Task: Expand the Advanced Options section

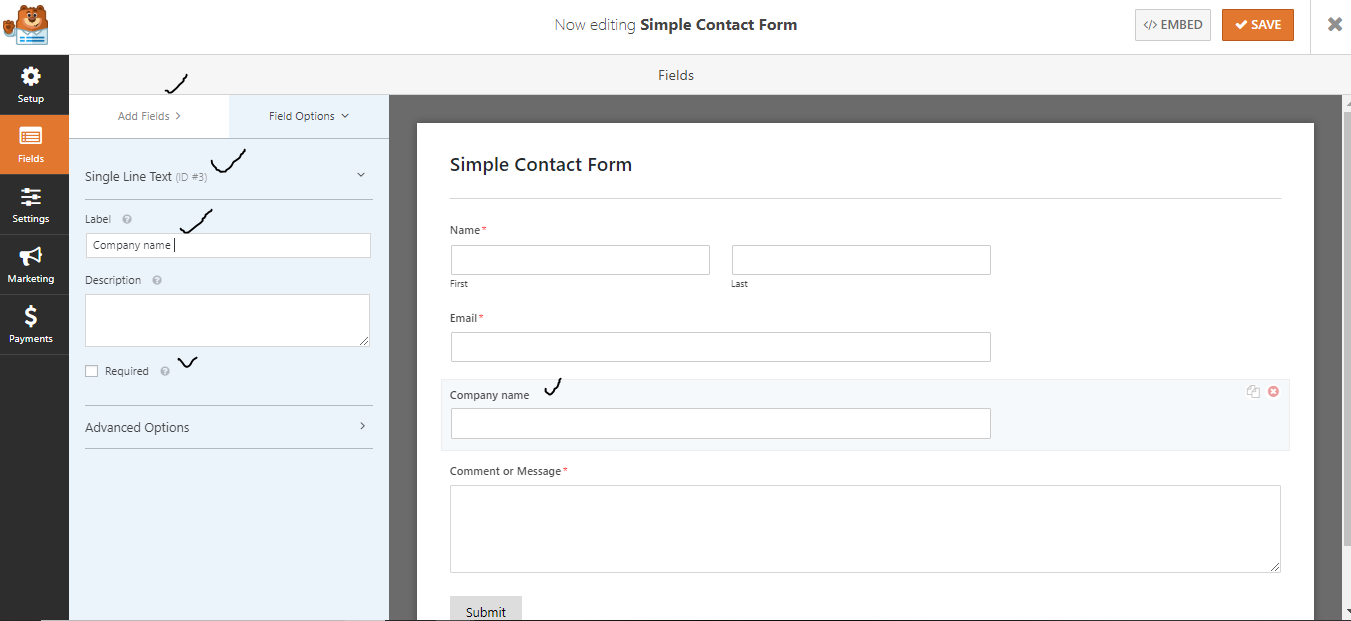Action: (x=228, y=427)
